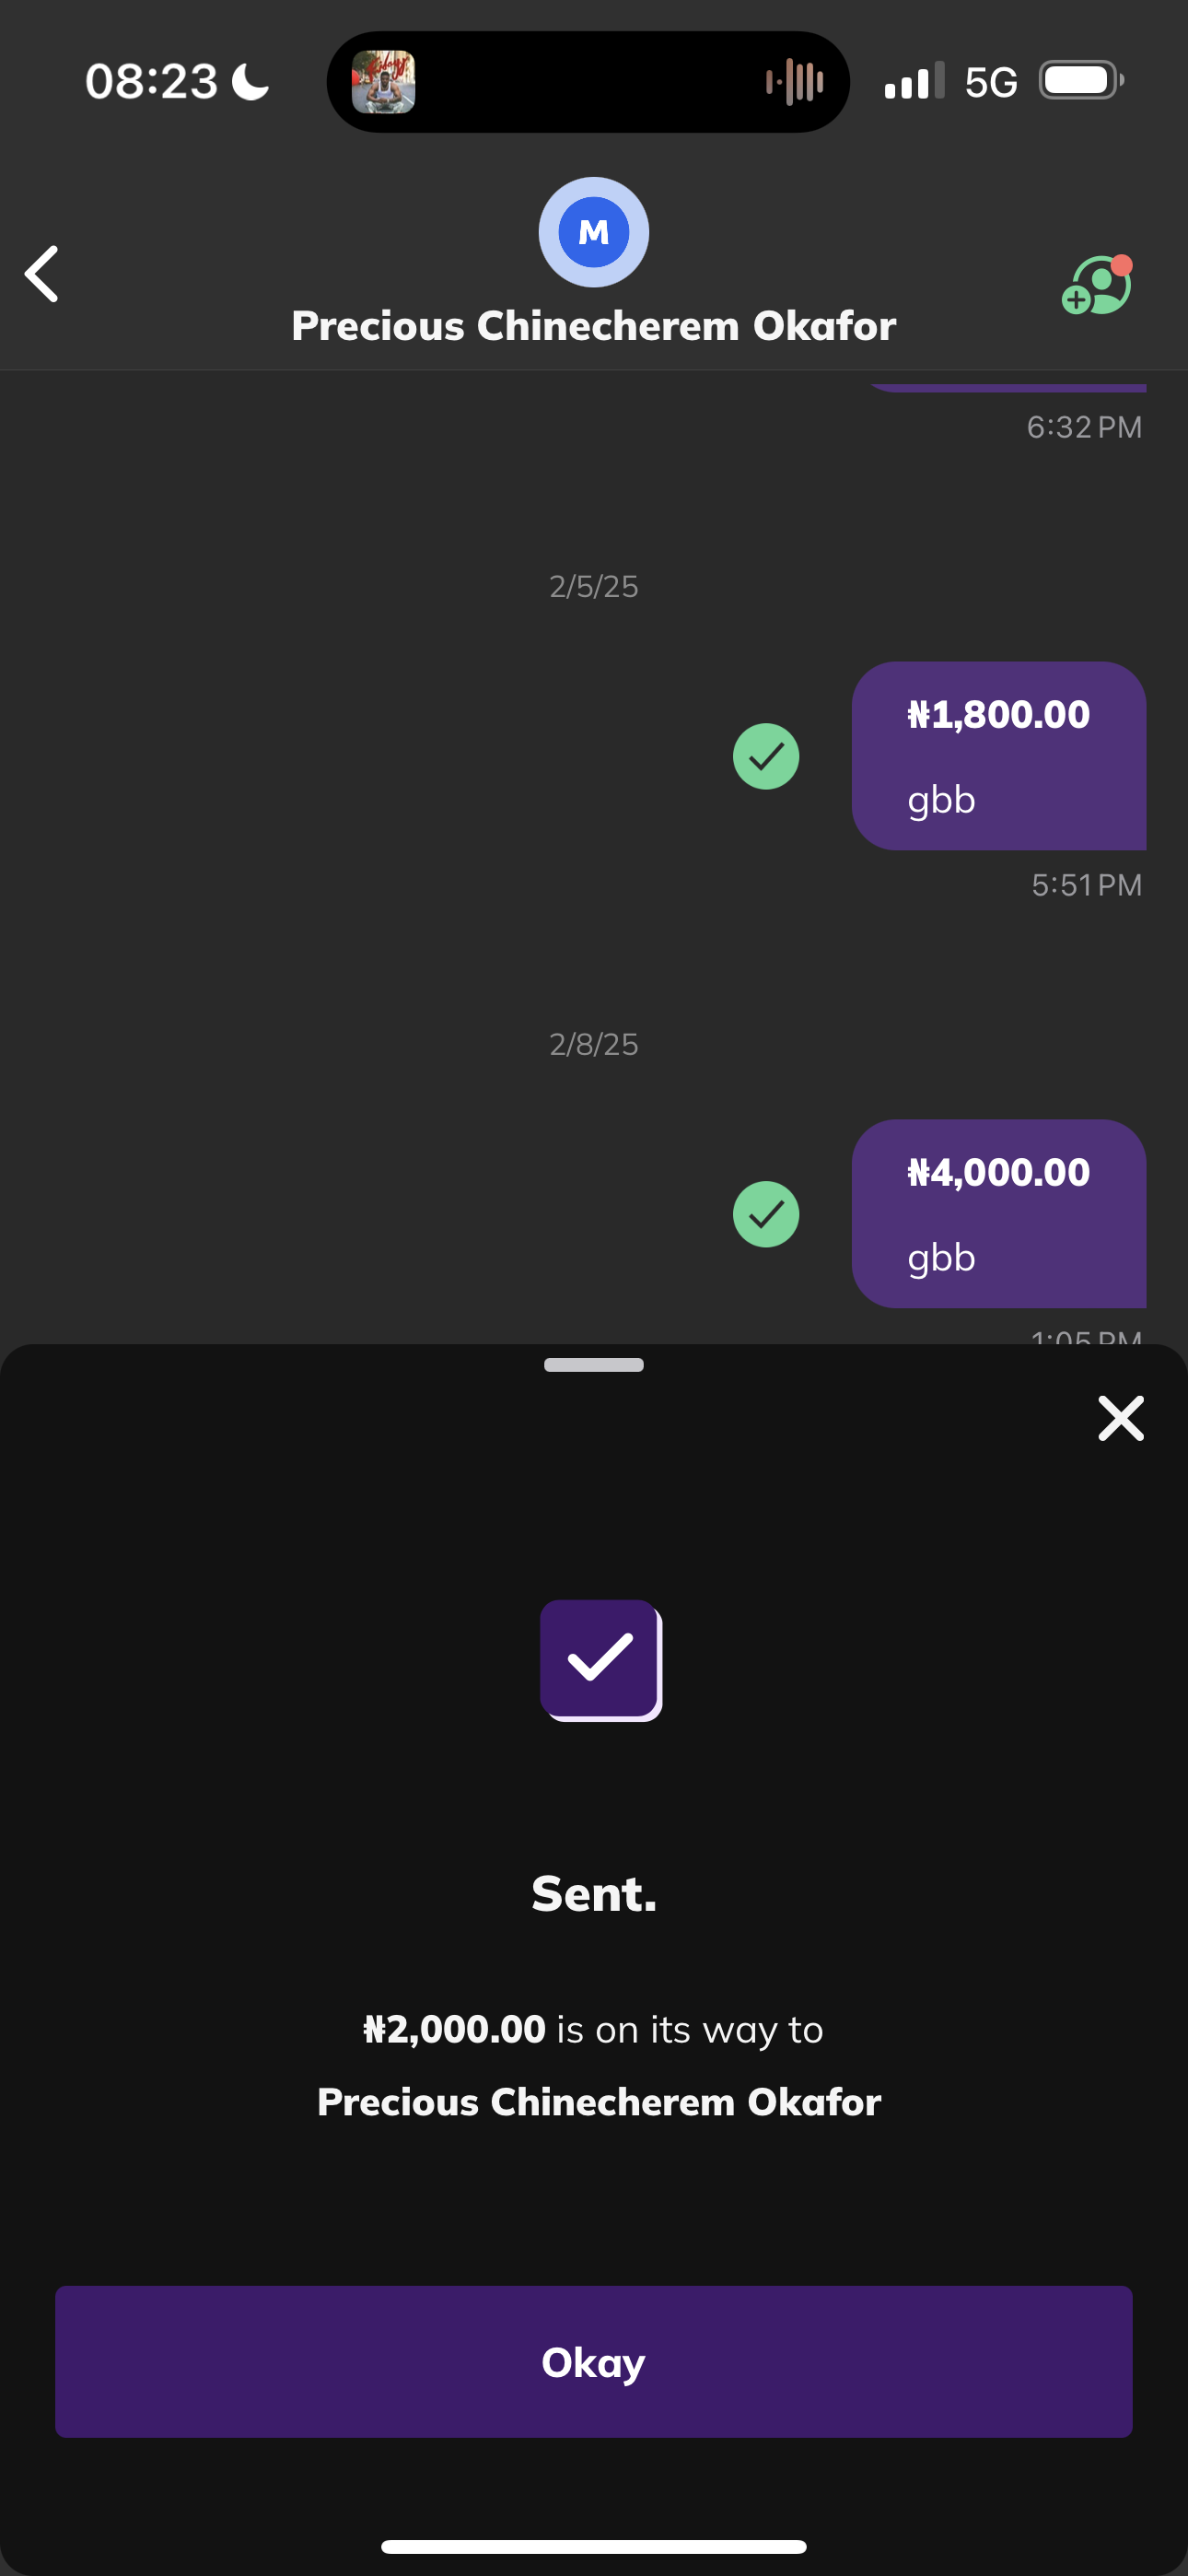Tap the battery indicator in status bar
This screenshot has height=2576, width=1188.
tap(1080, 80)
